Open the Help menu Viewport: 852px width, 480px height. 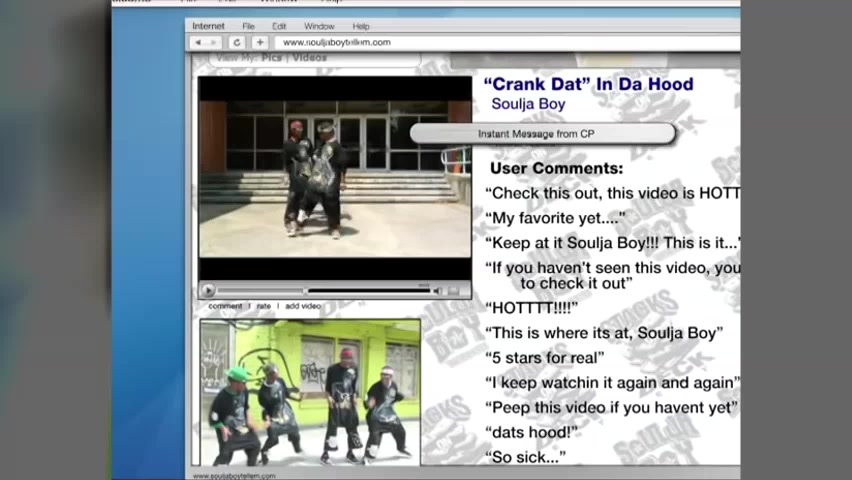tap(361, 26)
